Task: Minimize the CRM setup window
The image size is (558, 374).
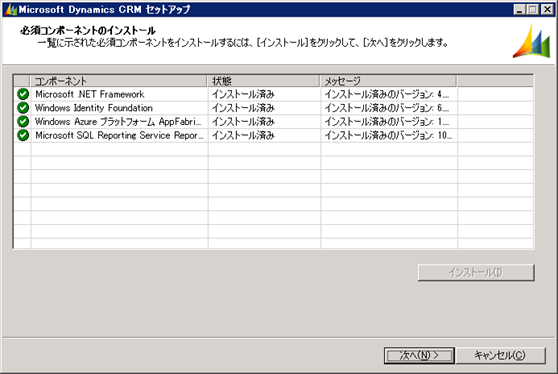Action: (520, 10)
